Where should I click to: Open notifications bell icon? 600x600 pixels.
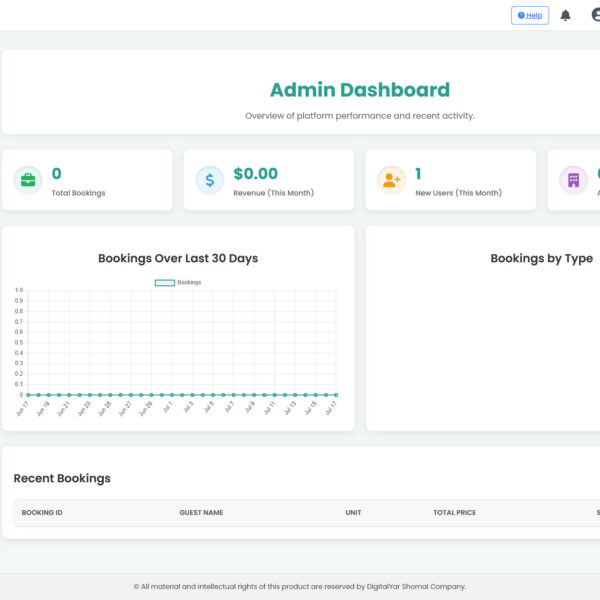tap(565, 15)
